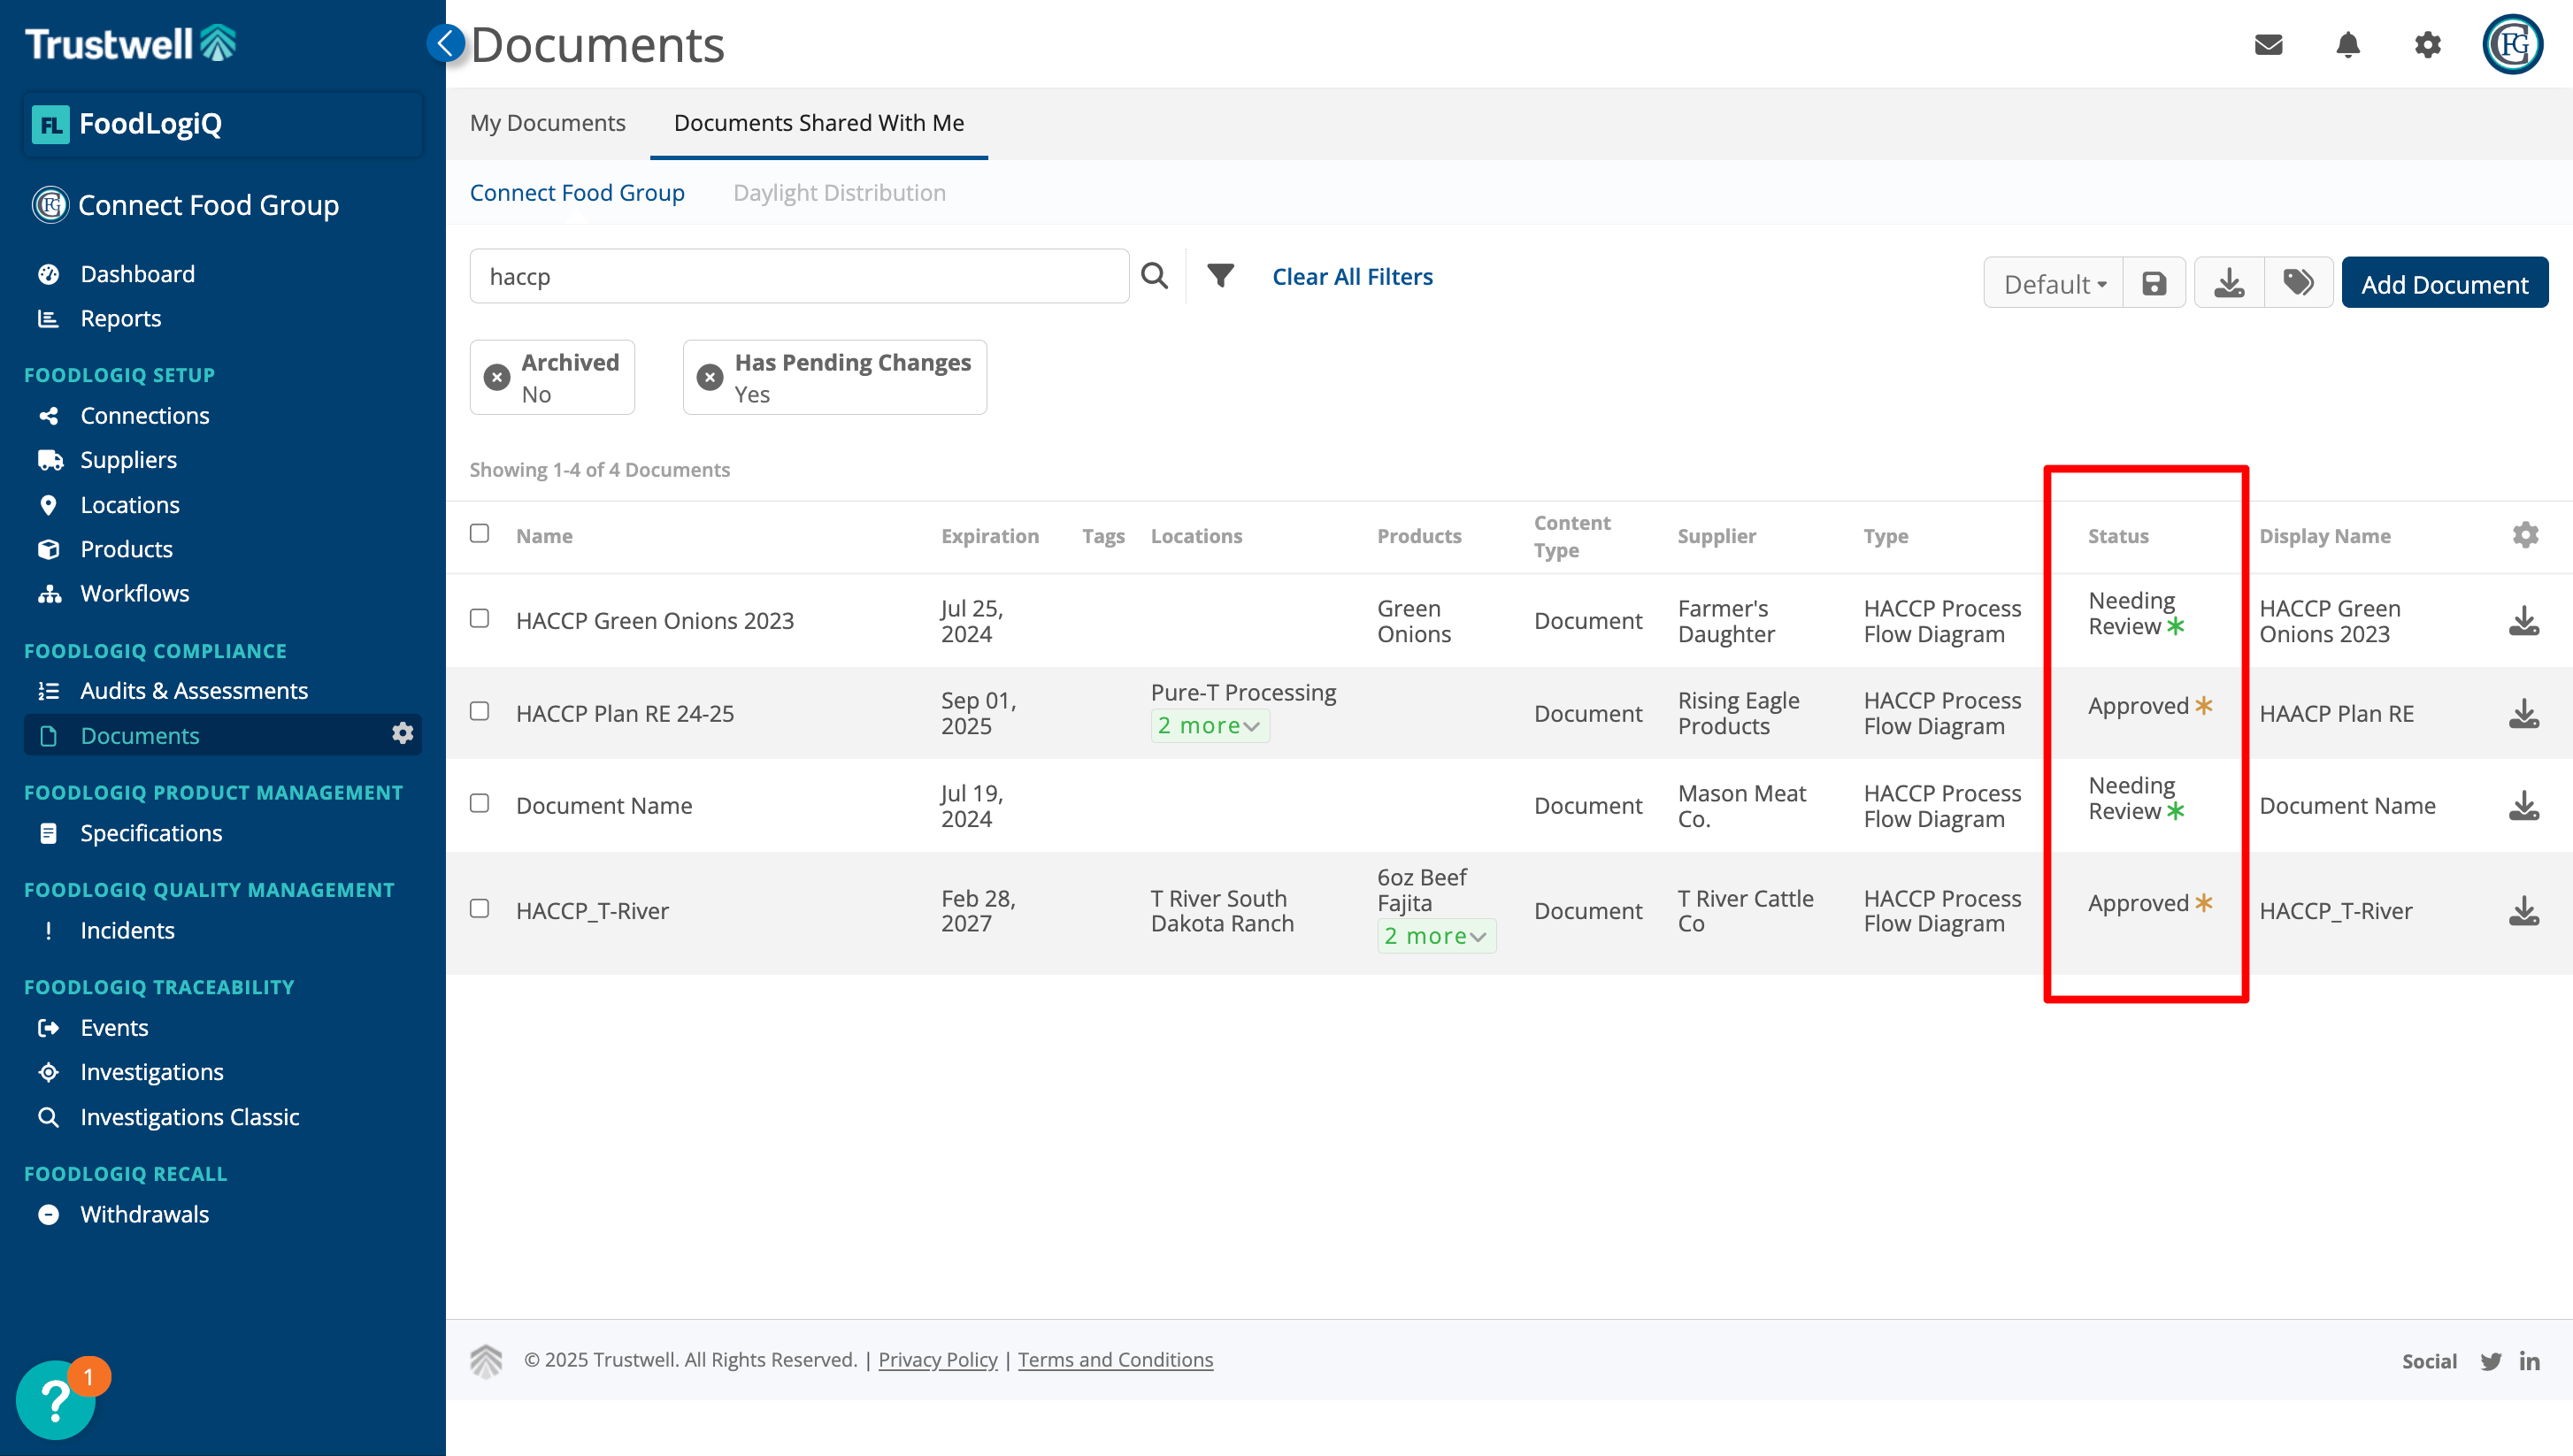Open Events in the sidebar
The image size is (2573, 1456).
click(114, 1028)
